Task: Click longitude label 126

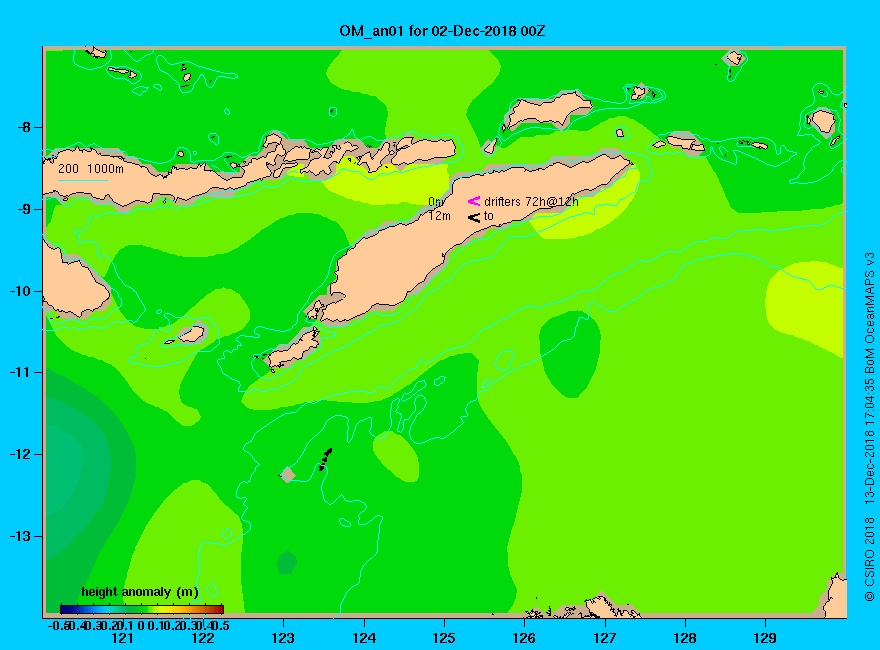Action: tap(524, 638)
